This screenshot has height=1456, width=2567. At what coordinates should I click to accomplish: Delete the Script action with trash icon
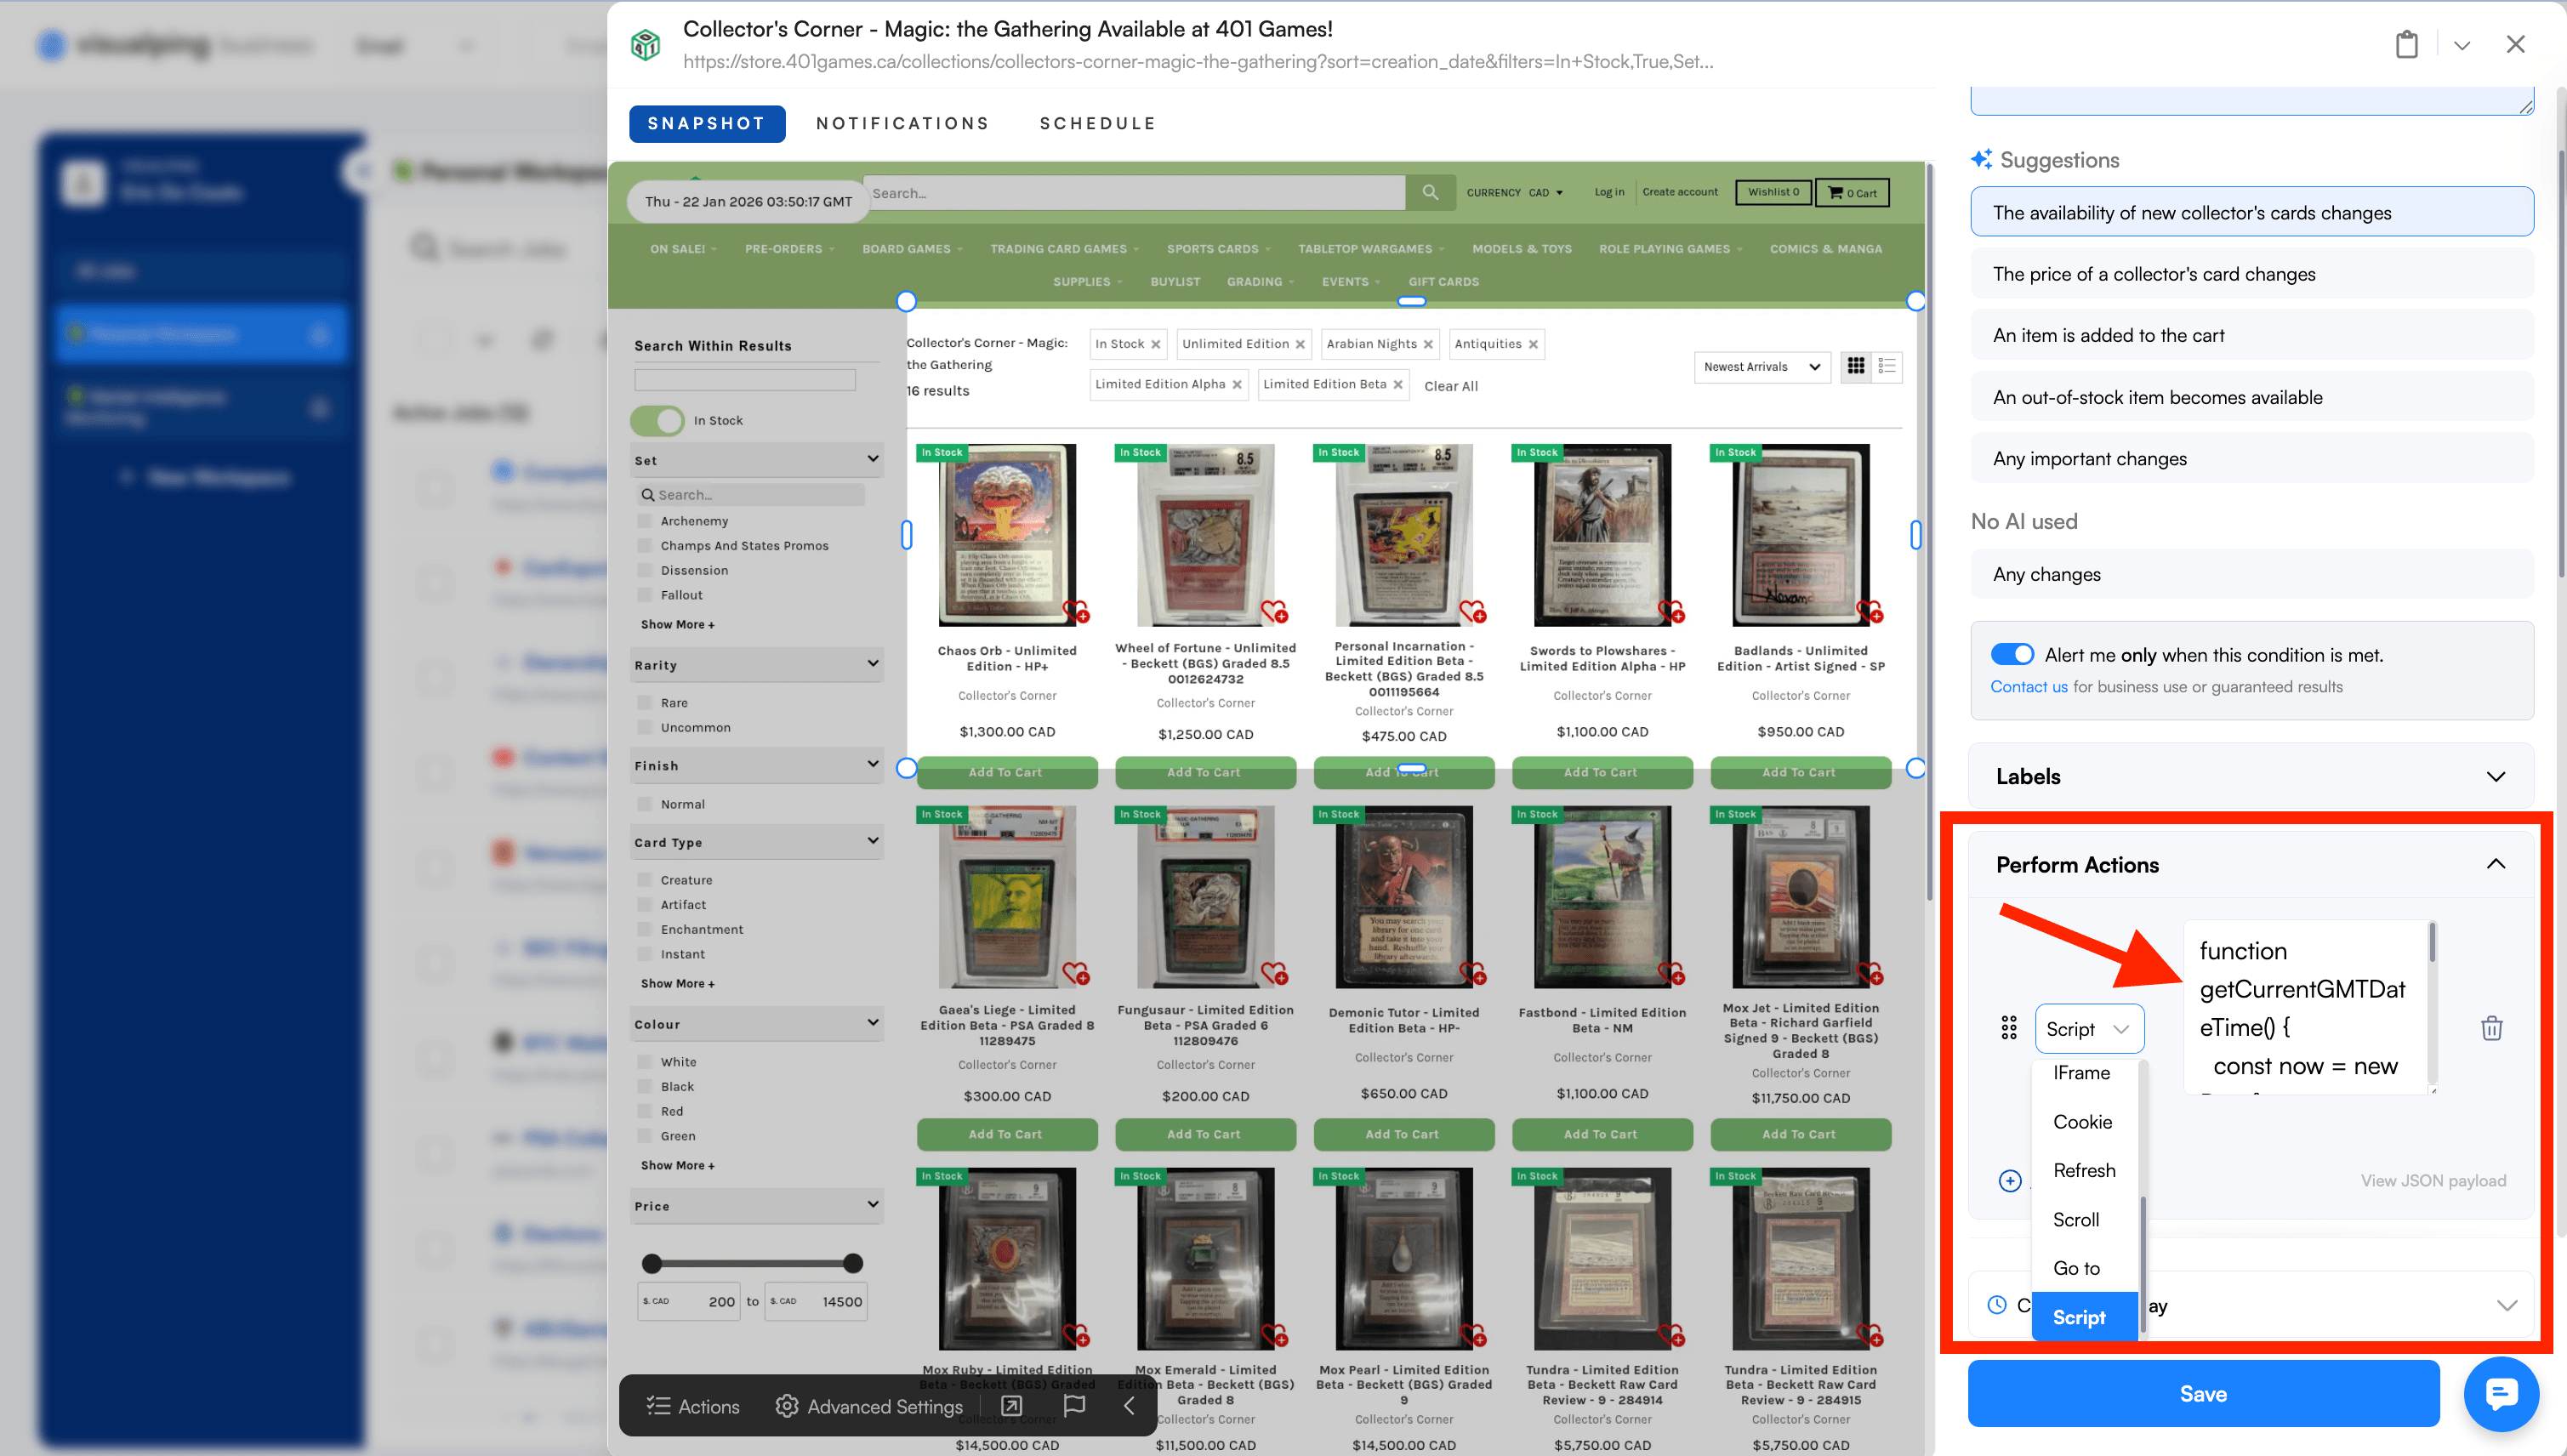[2491, 1028]
